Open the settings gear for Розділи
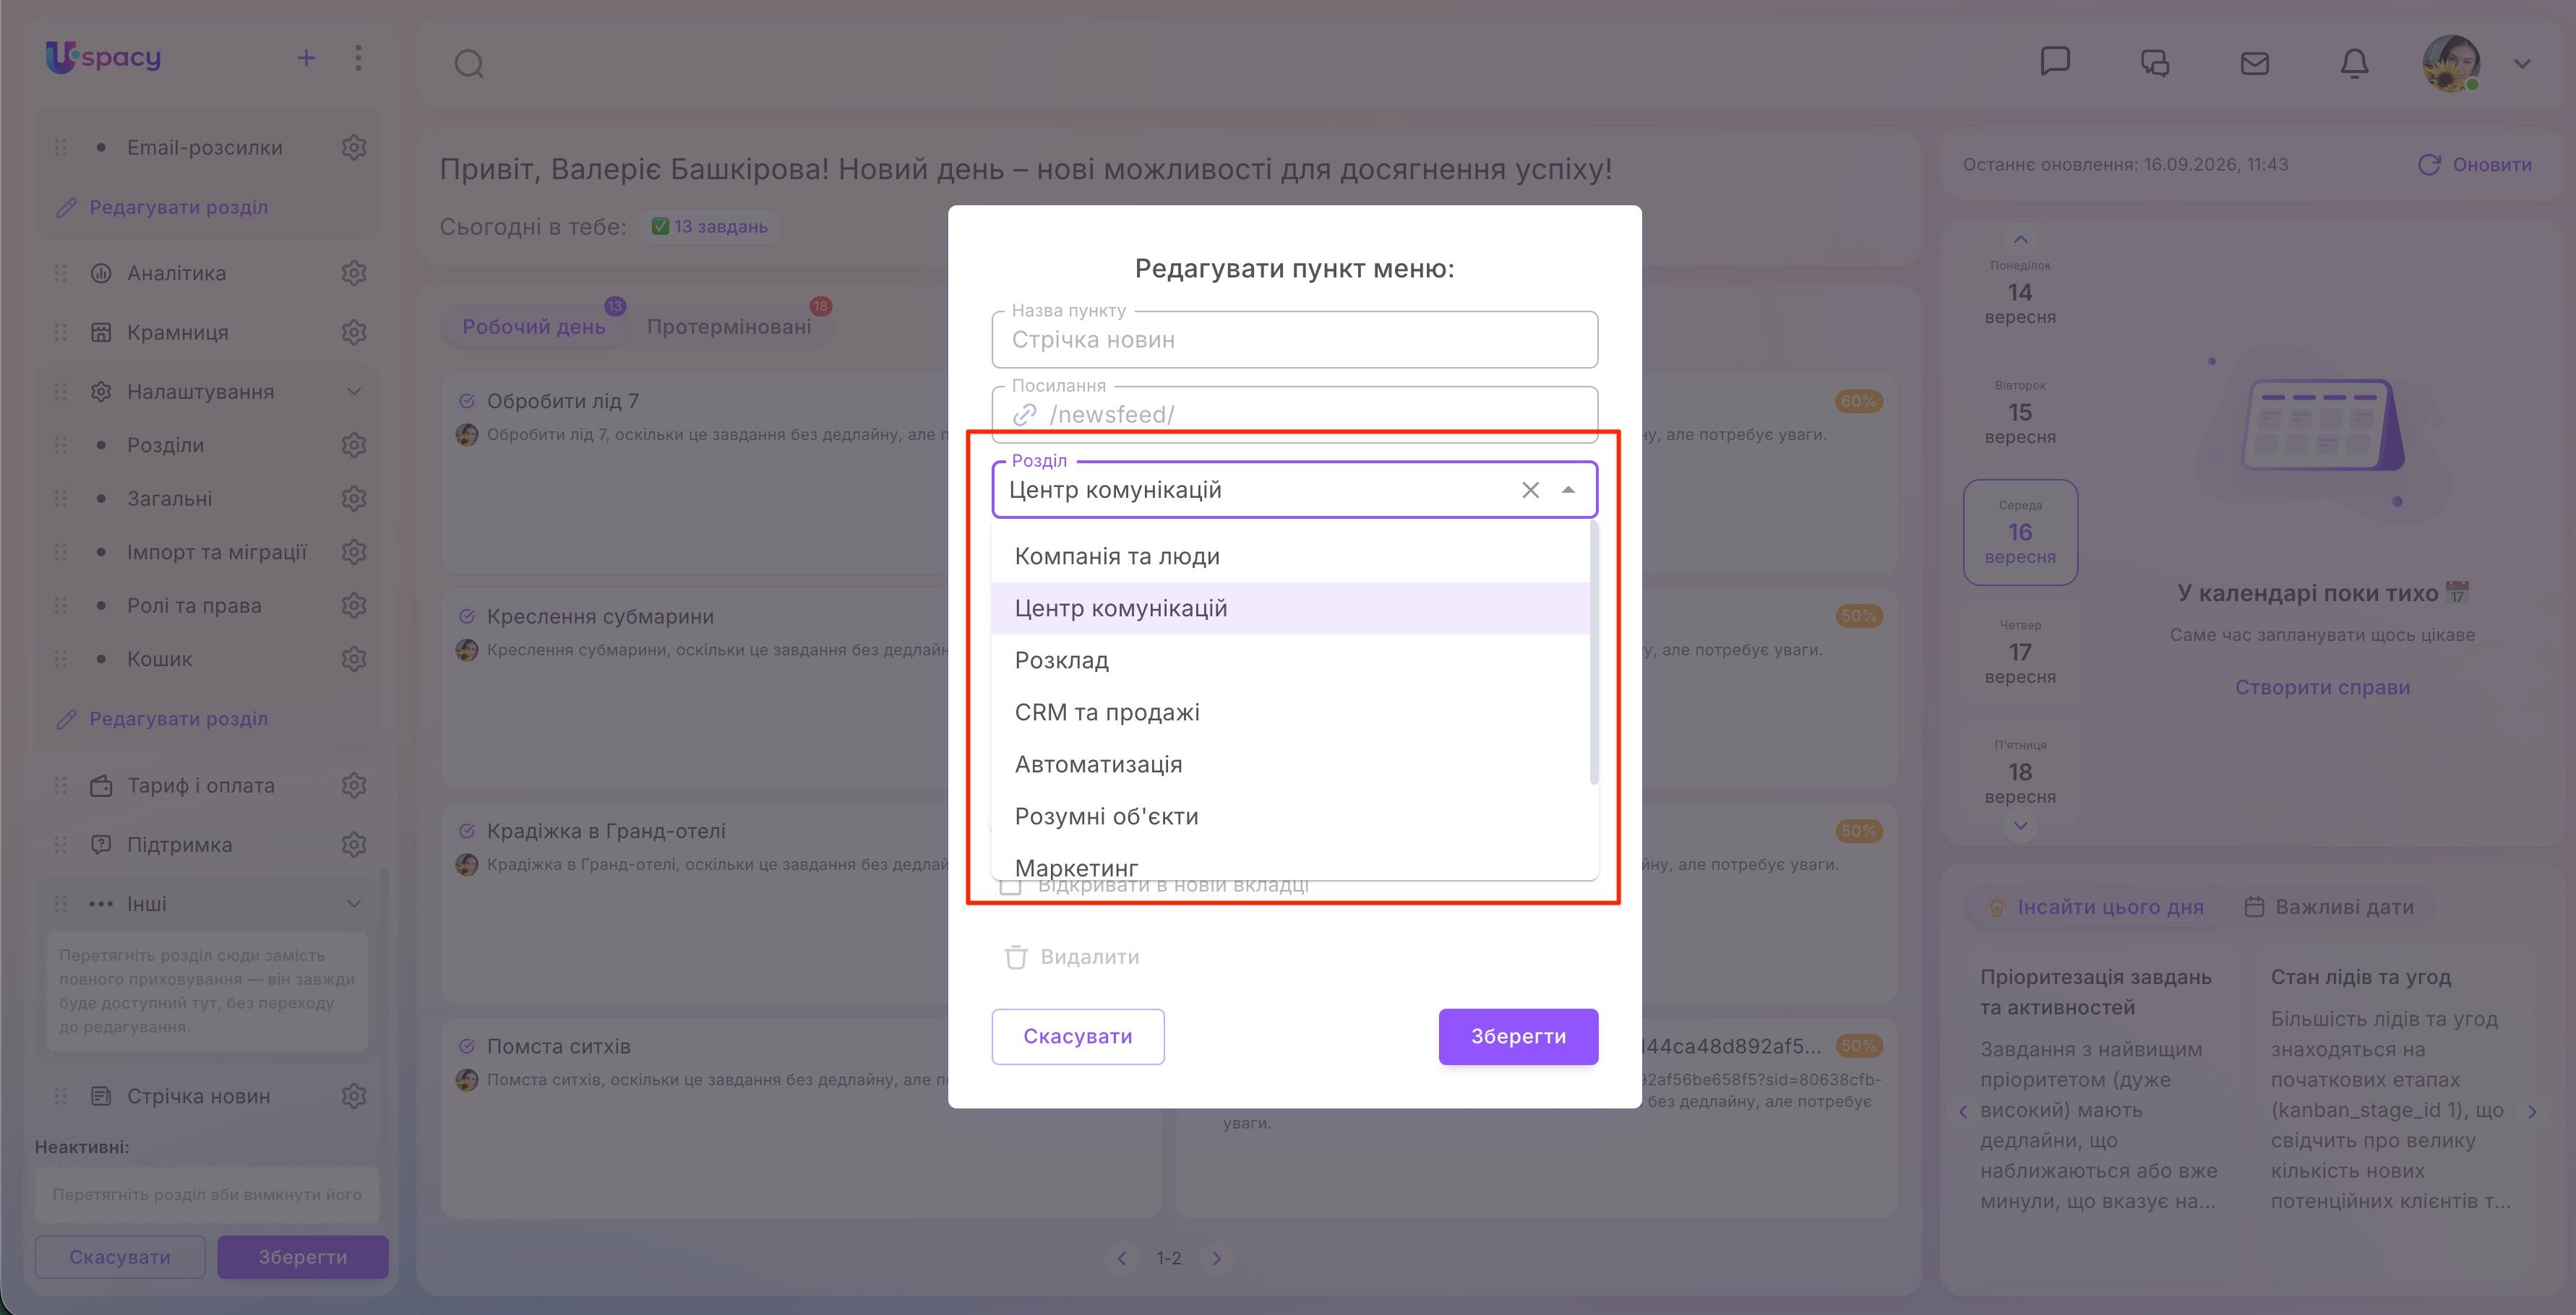This screenshot has height=1315, width=2576. 354,445
